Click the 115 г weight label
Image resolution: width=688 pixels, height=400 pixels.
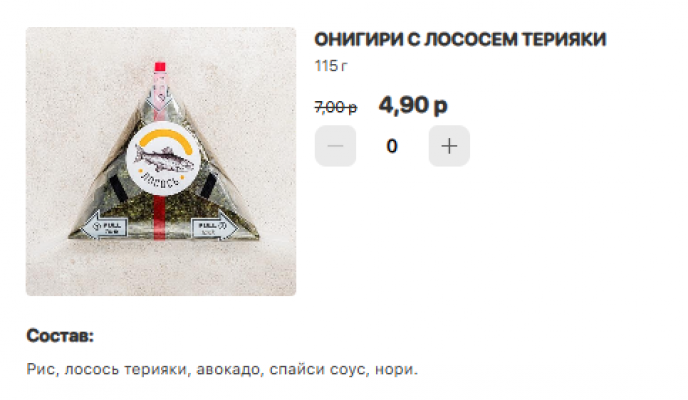331,66
